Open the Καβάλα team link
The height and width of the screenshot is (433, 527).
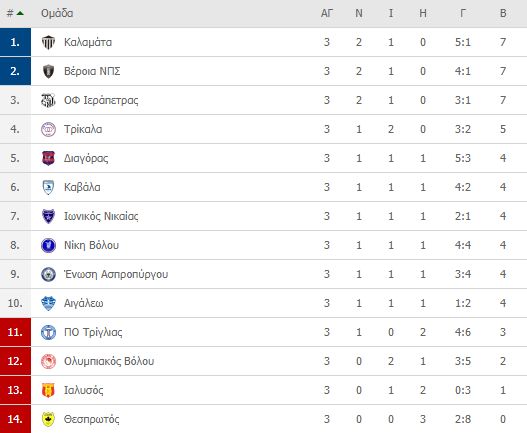point(82,187)
